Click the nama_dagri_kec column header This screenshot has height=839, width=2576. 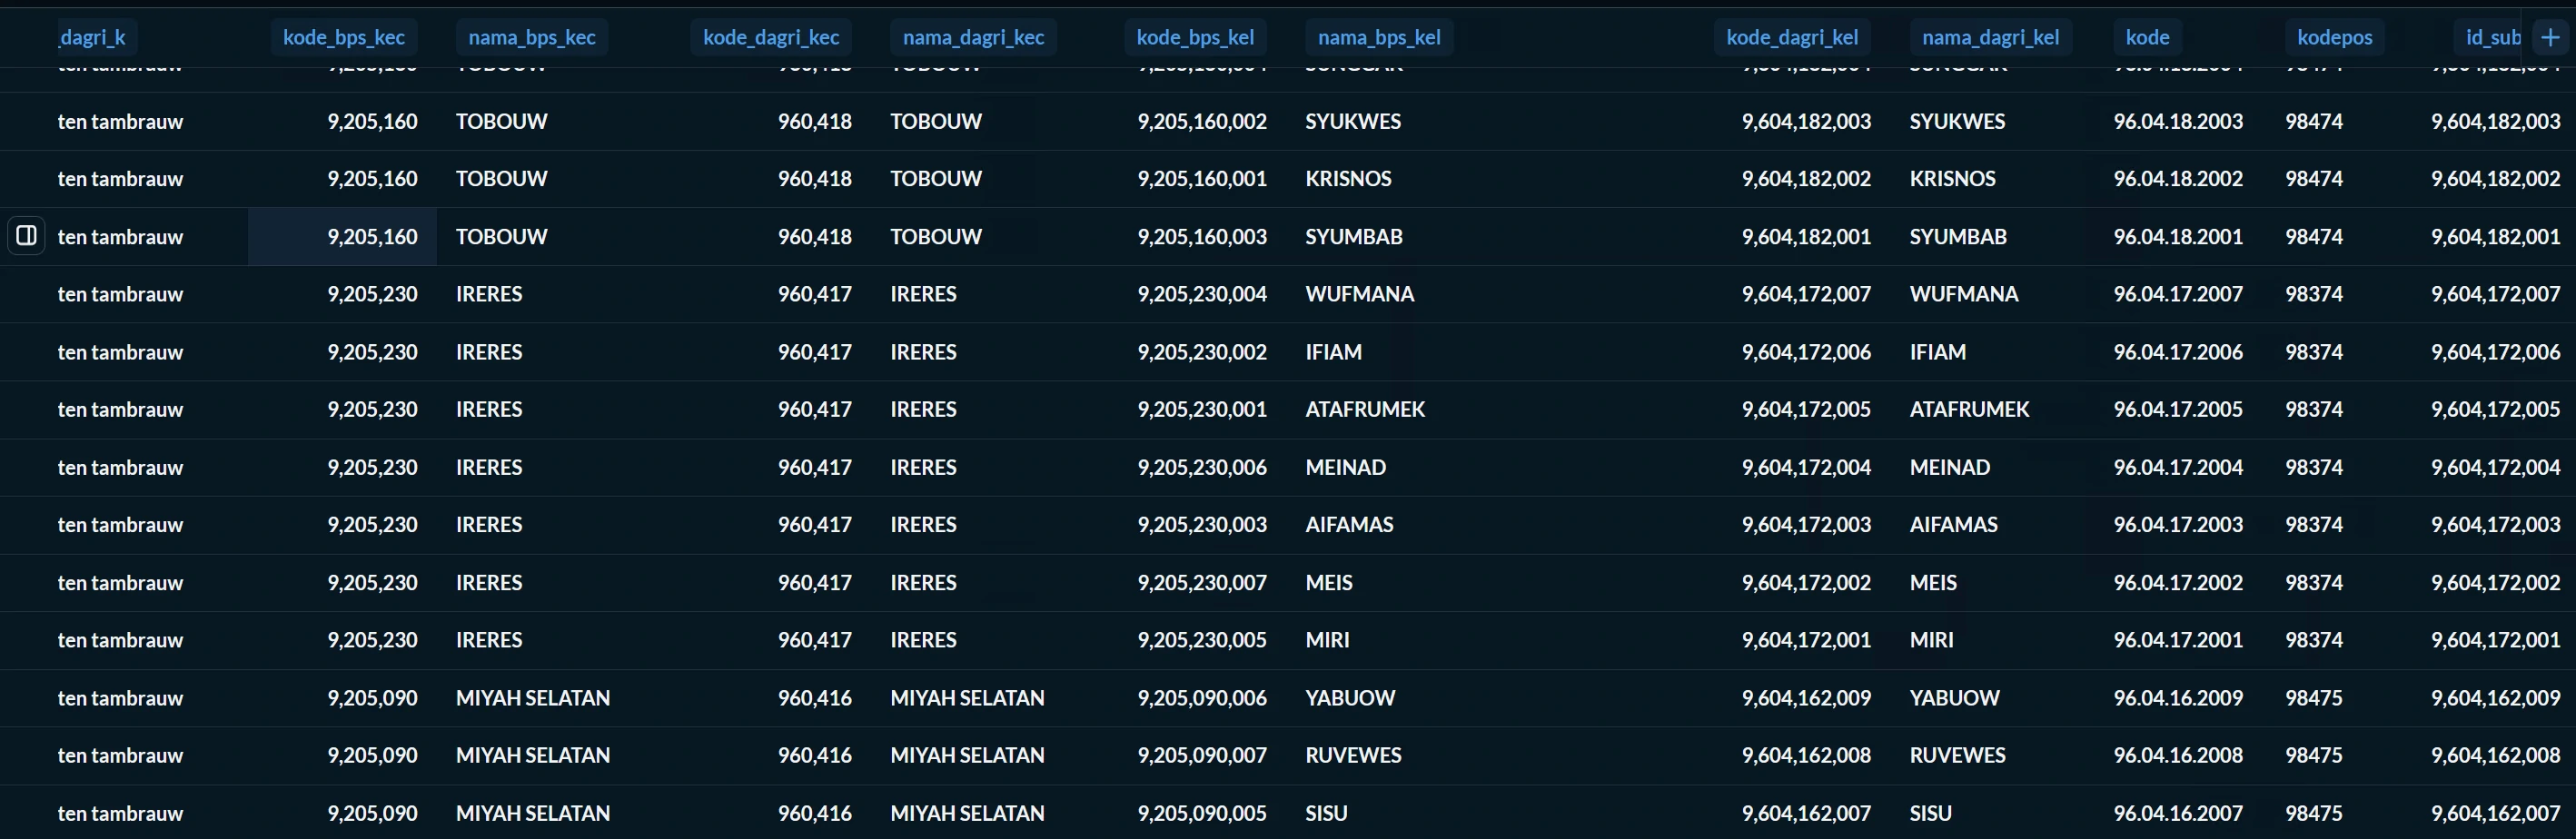click(973, 37)
